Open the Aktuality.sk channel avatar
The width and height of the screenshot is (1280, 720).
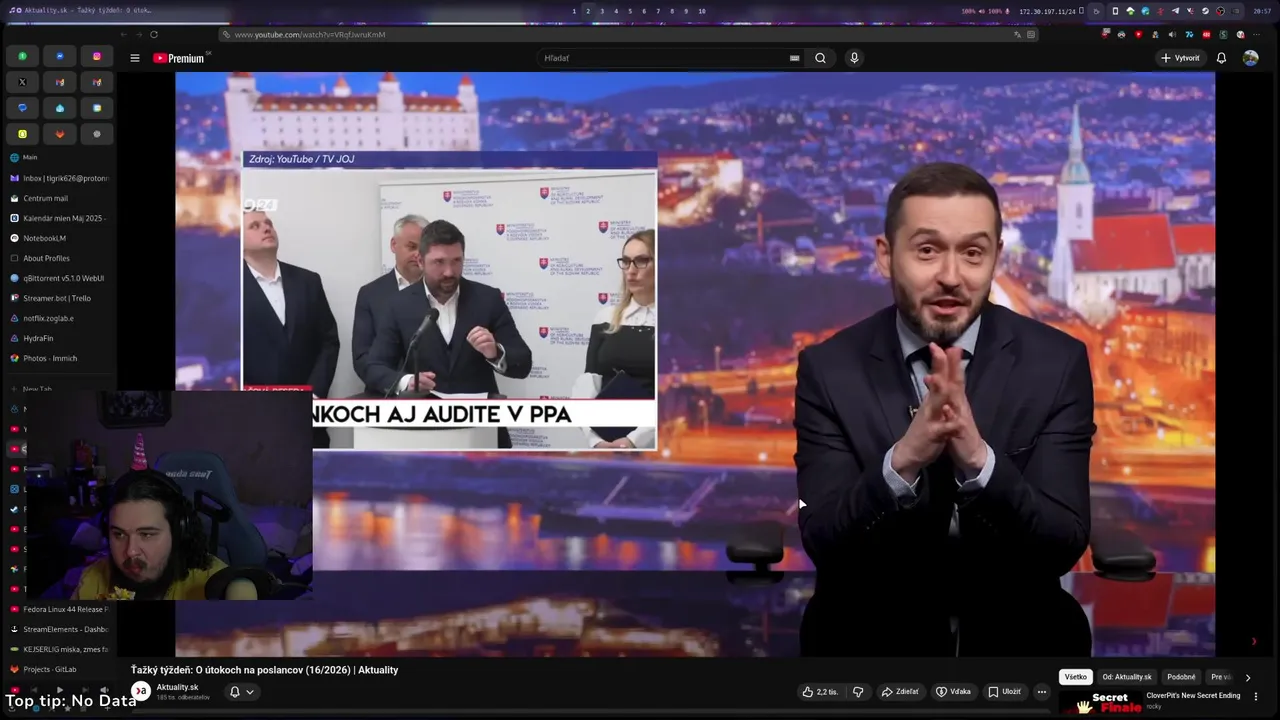pyautogui.click(x=141, y=691)
